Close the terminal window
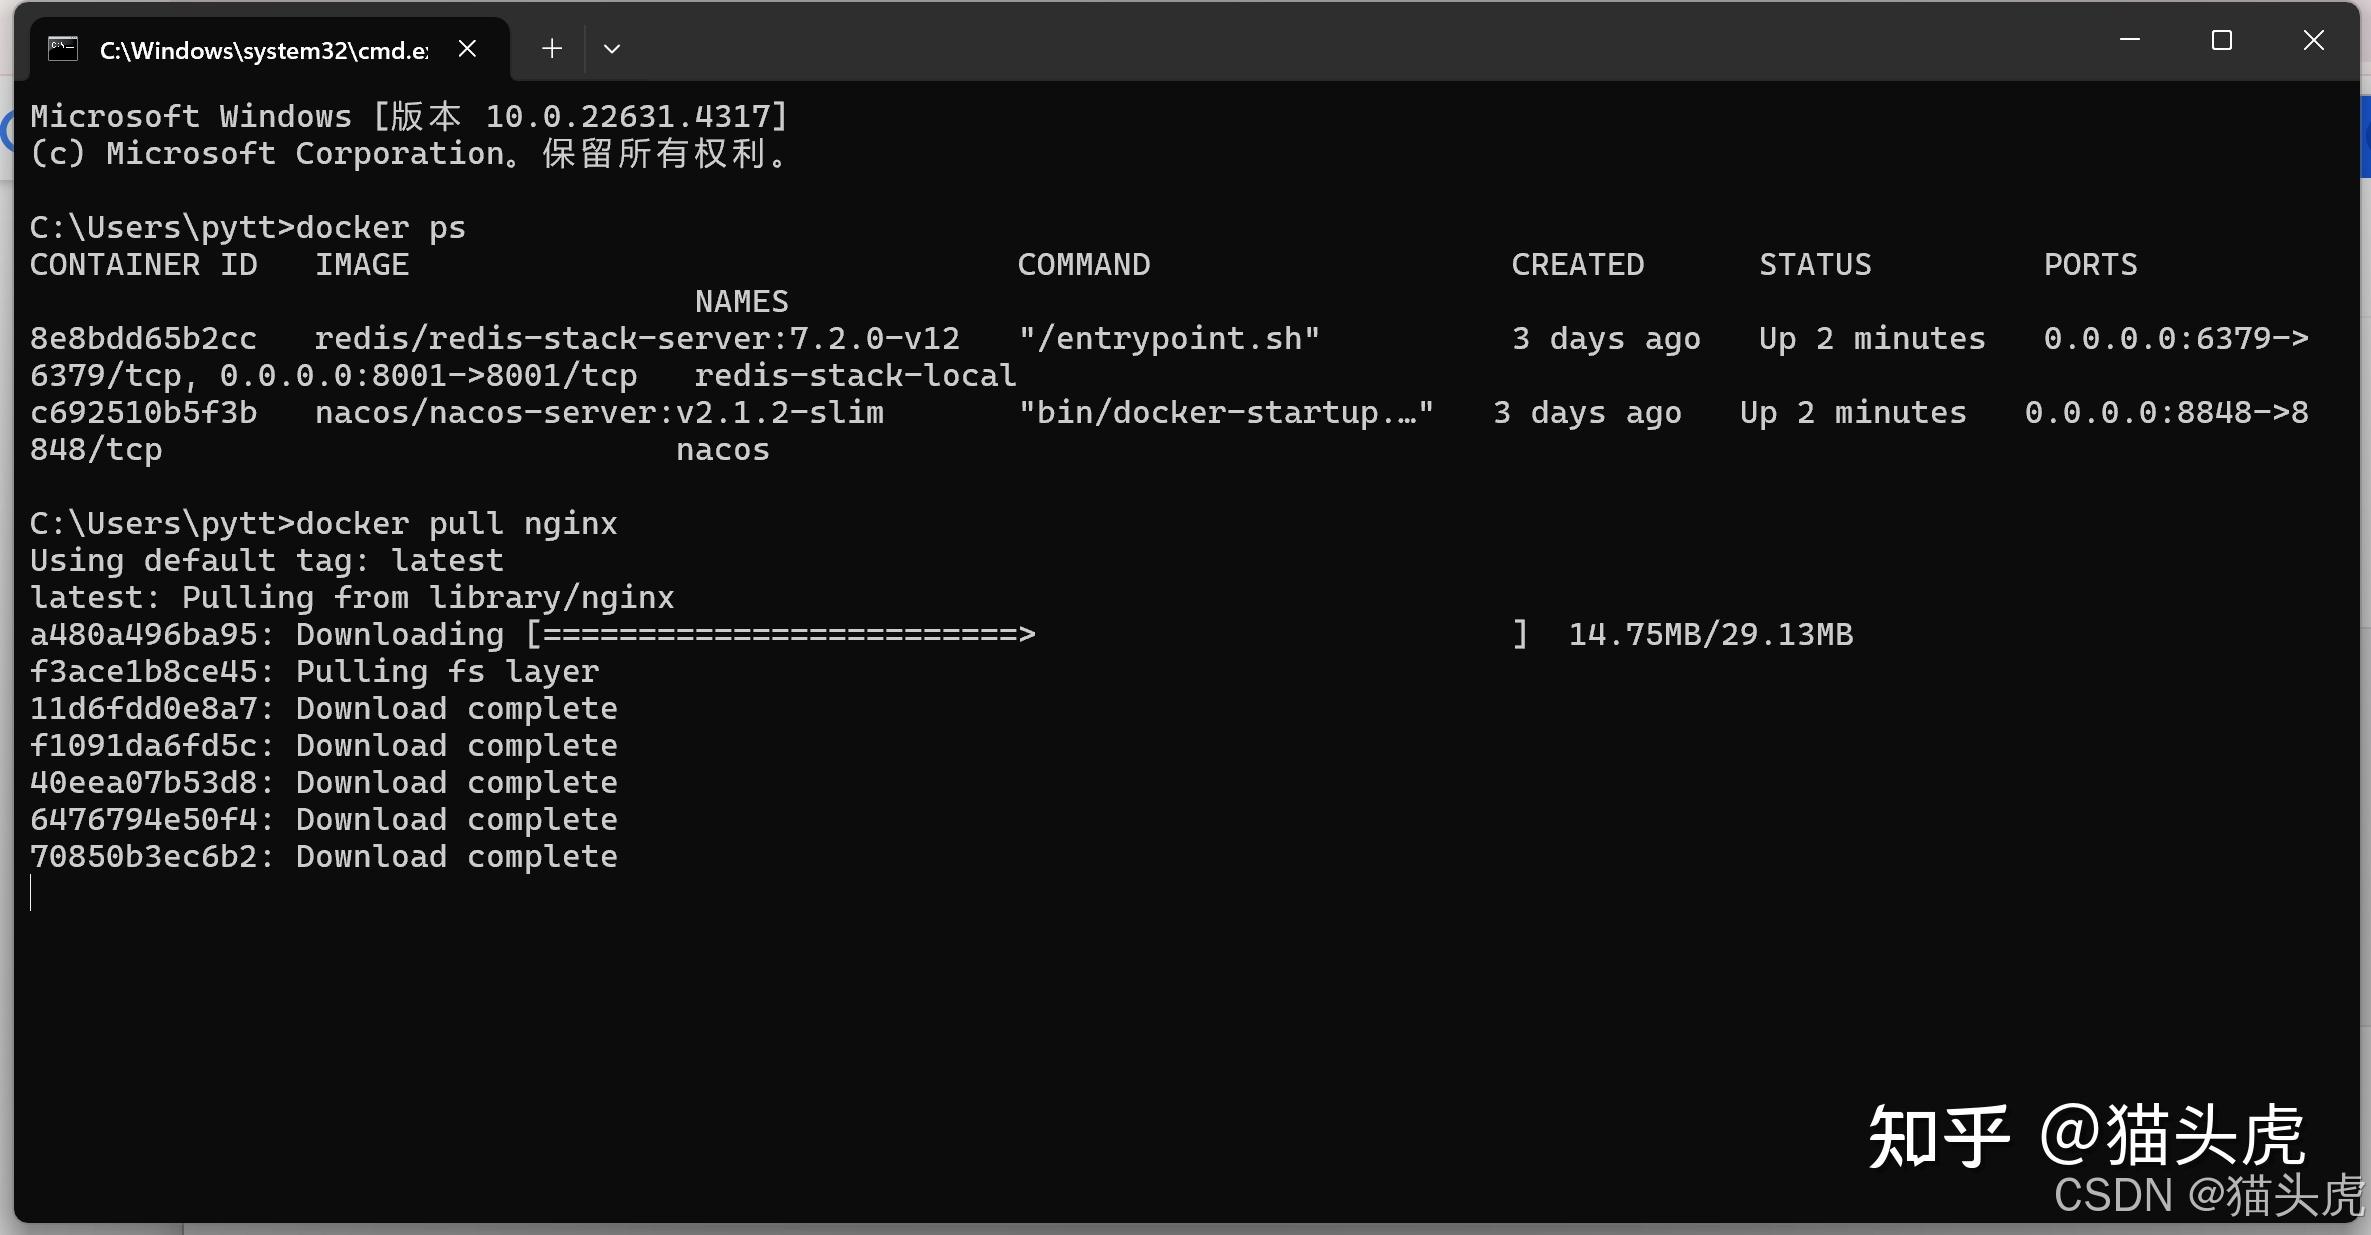2371x1235 pixels. pyautogui.click(x=2314, y=40)
